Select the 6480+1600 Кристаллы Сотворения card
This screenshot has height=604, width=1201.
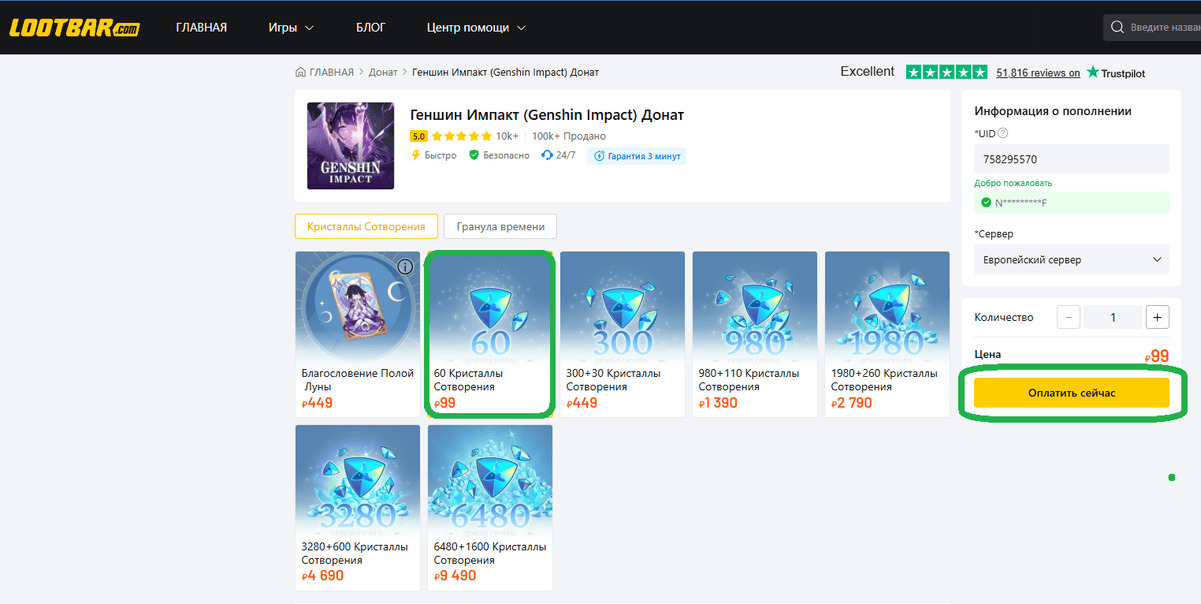click(490, 507)
